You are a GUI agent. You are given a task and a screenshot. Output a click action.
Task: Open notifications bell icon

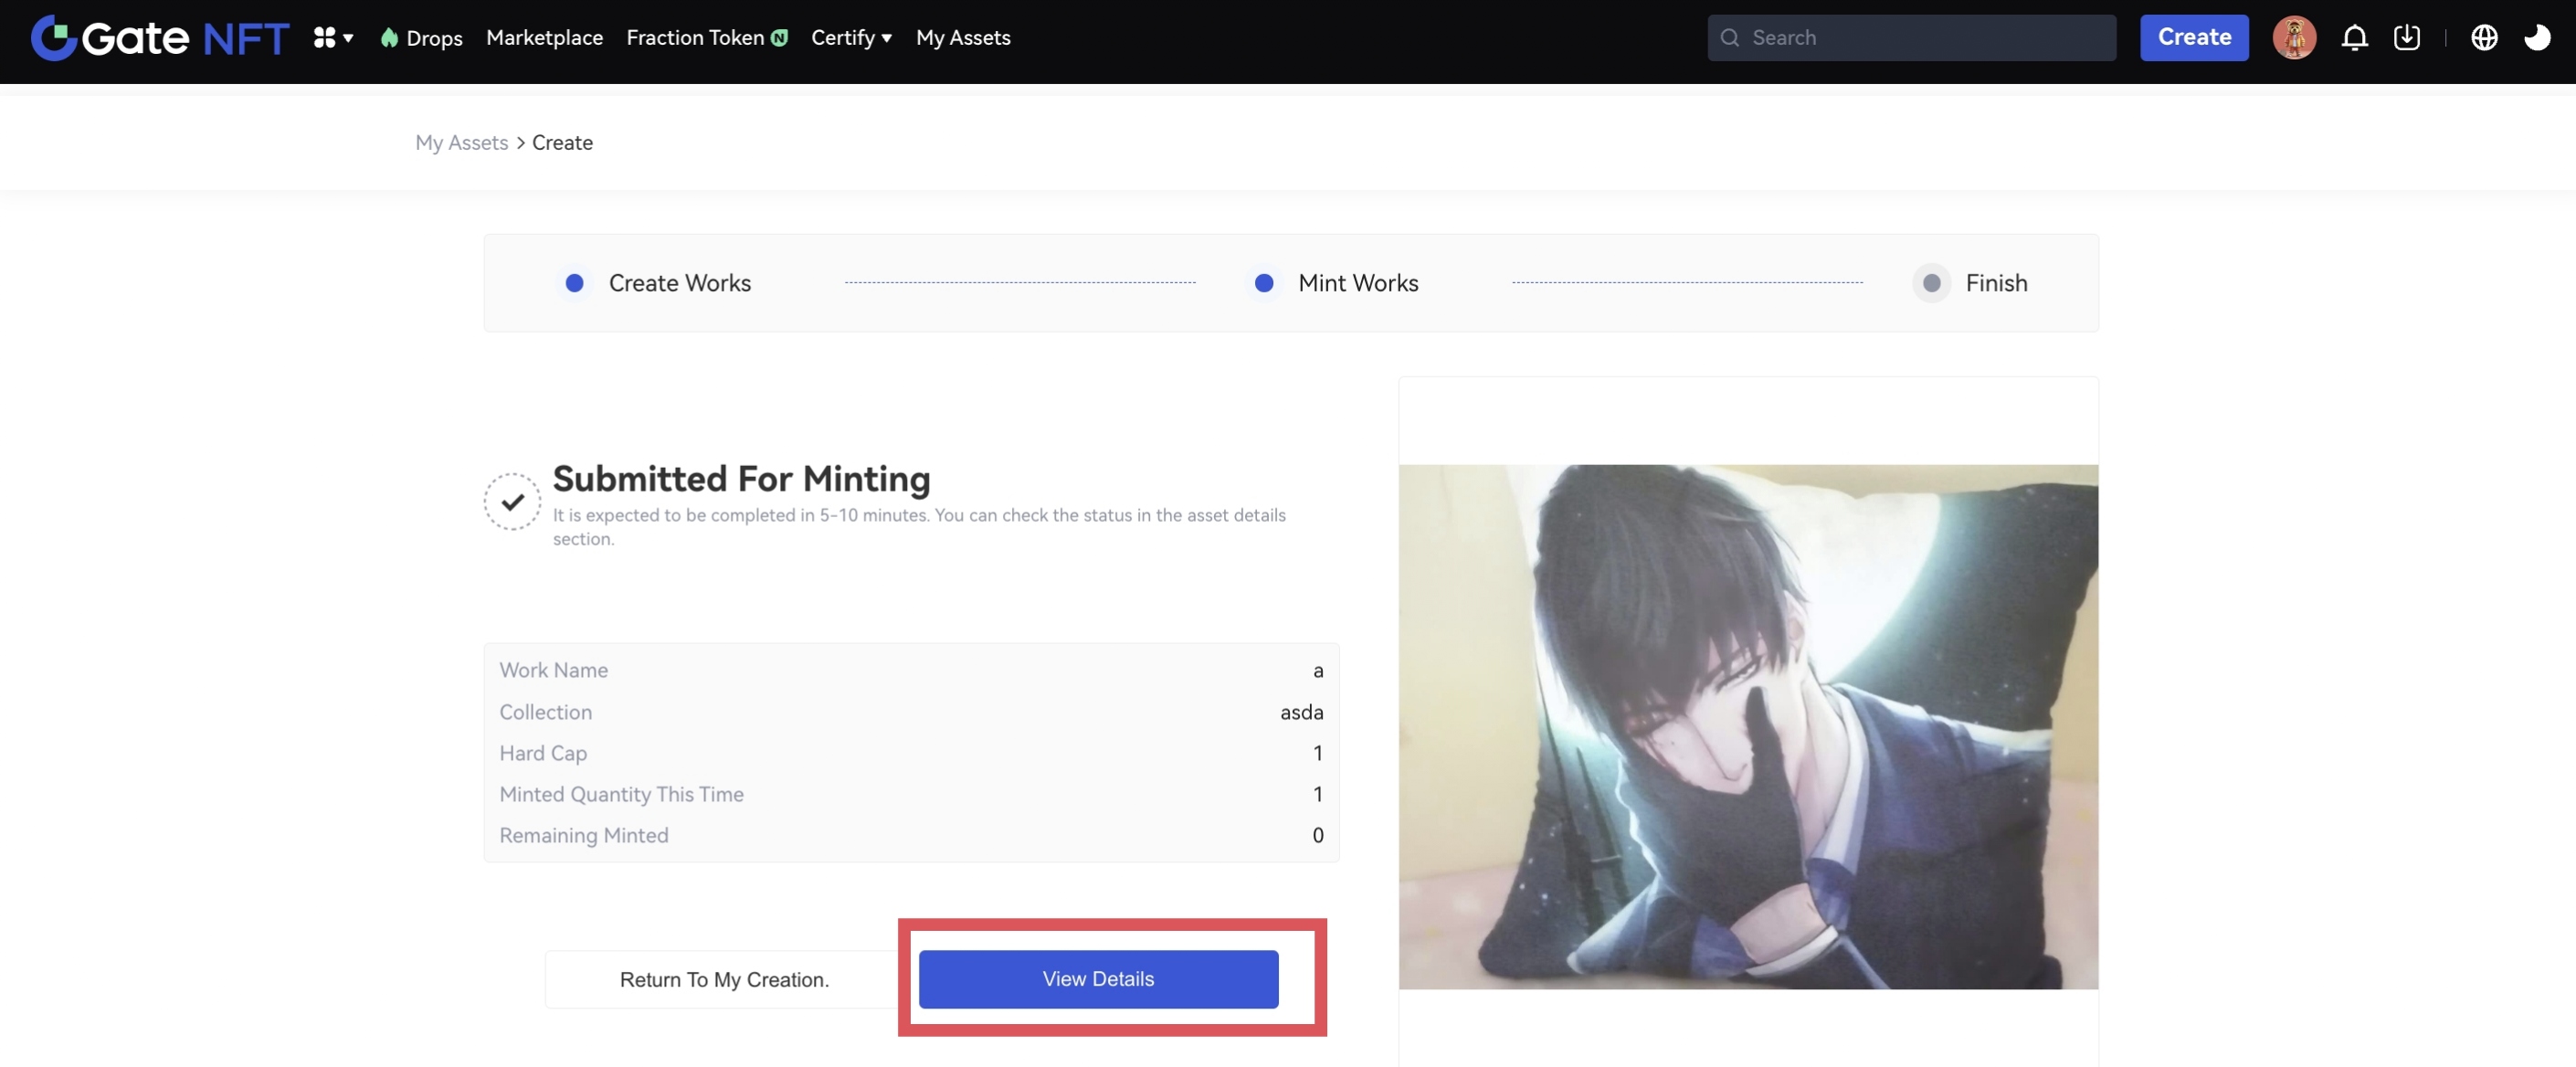coord(2354,38)
